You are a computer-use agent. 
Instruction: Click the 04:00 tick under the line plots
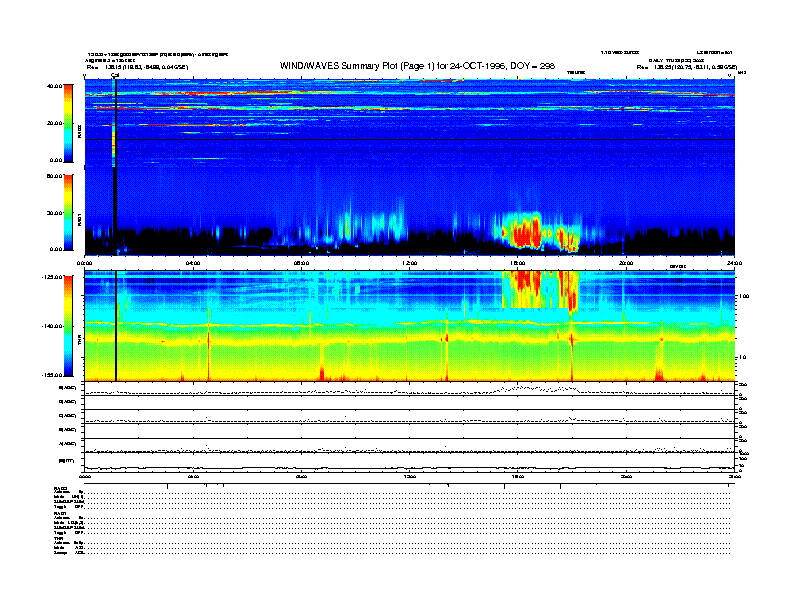(193, 476)
